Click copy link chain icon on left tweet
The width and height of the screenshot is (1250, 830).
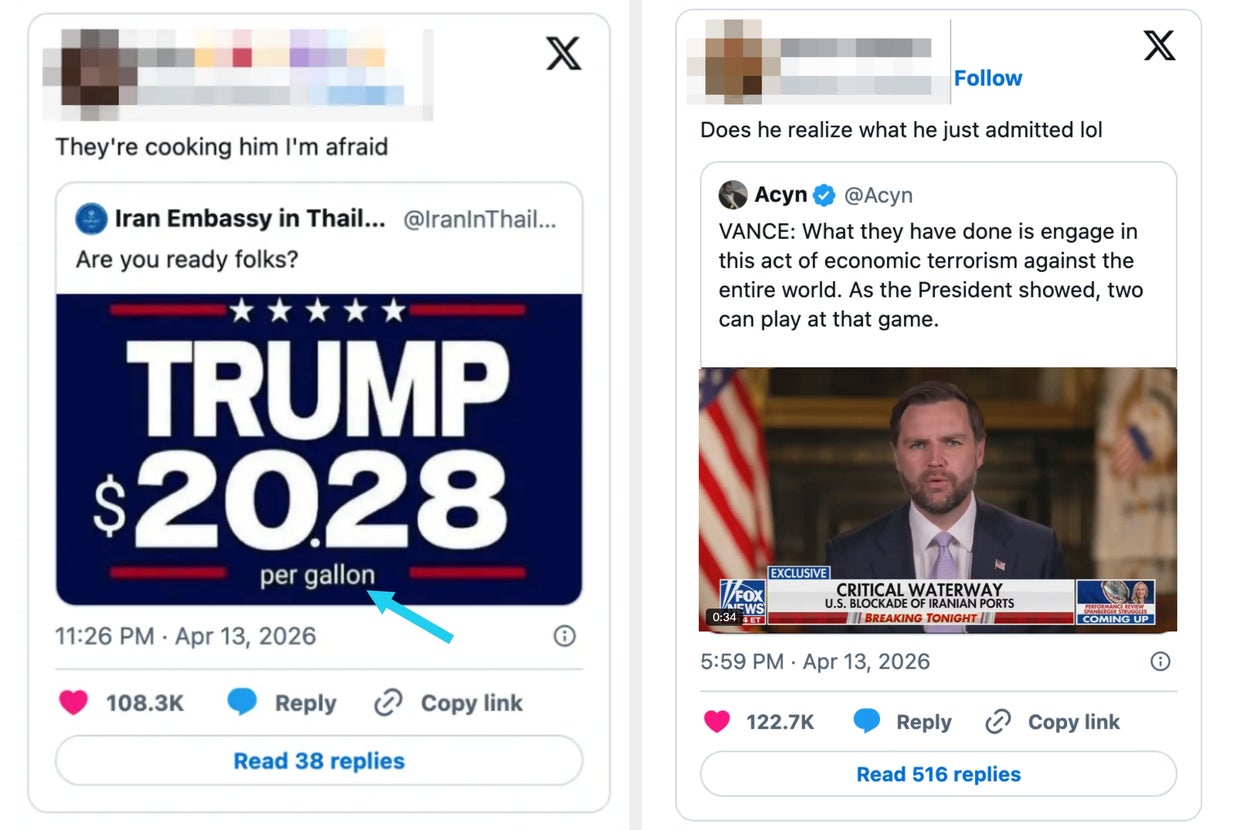(x=388, y=703)
